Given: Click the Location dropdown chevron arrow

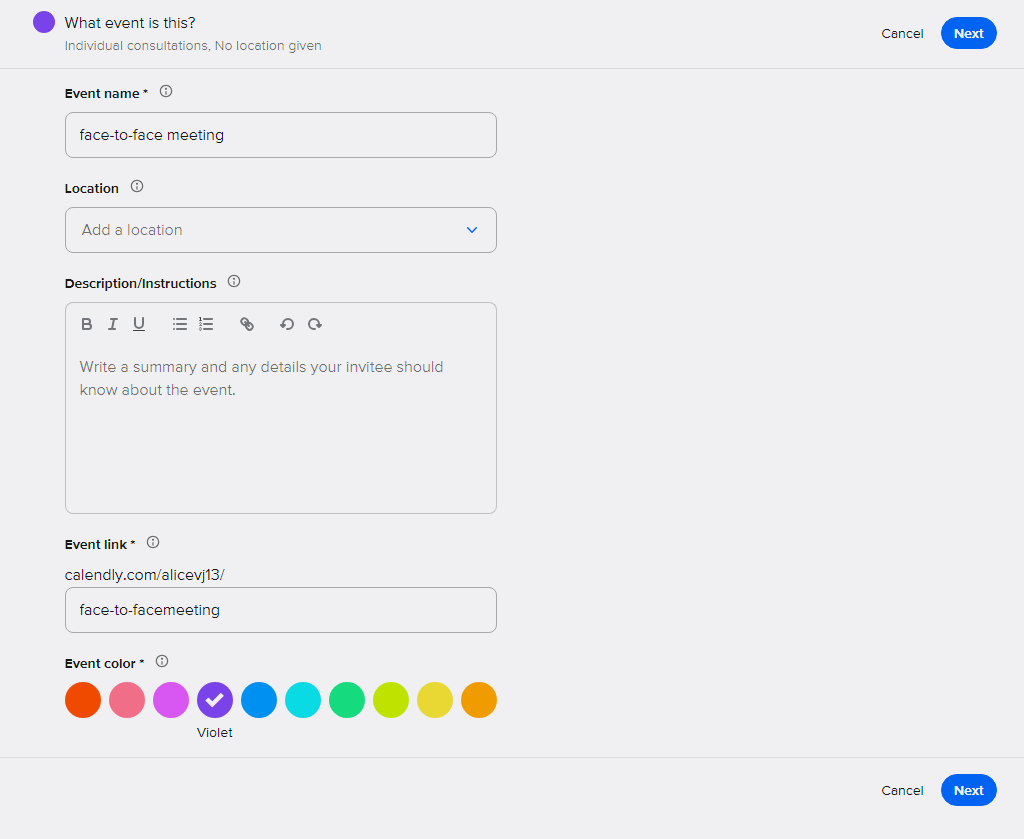Looking at the screenshot, I should coord(472,230).
